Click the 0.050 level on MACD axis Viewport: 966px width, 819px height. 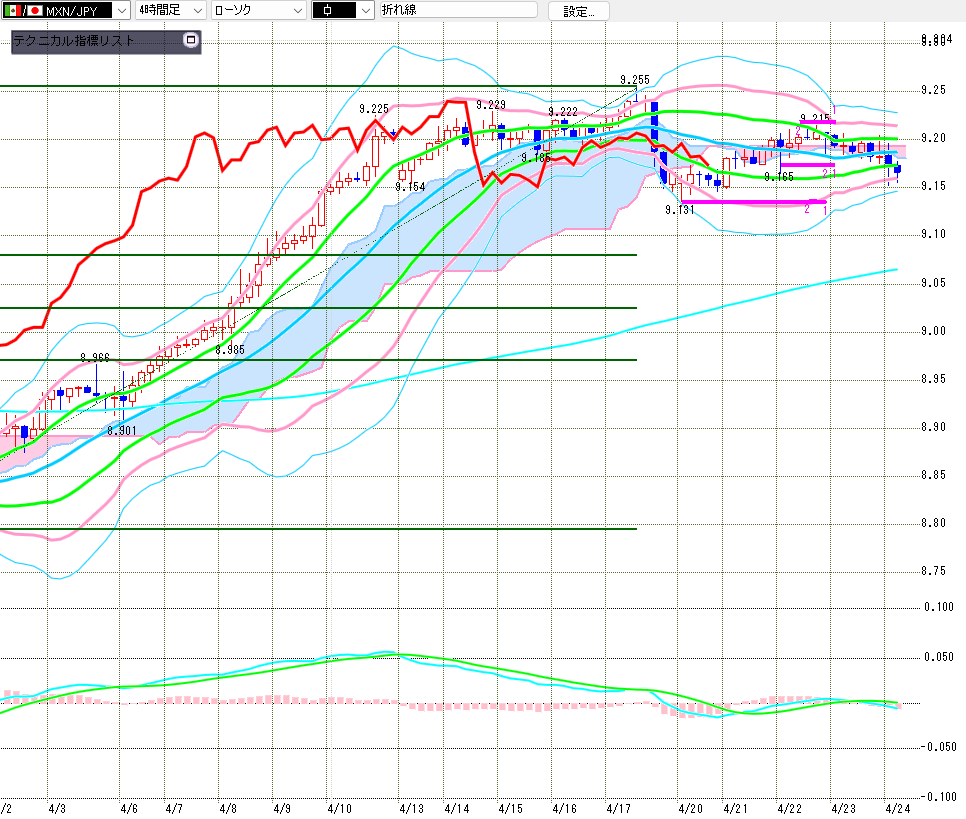(x=938, y=657)
